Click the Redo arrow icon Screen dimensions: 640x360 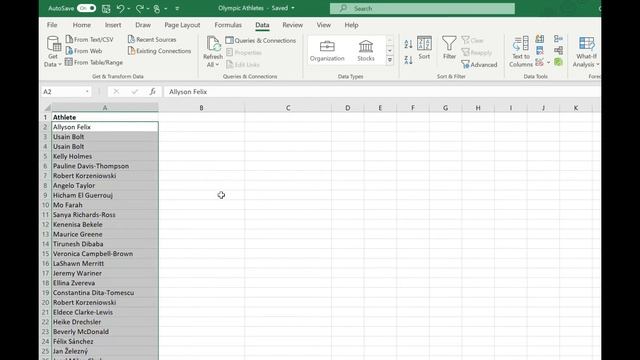[x=139, y=8]
